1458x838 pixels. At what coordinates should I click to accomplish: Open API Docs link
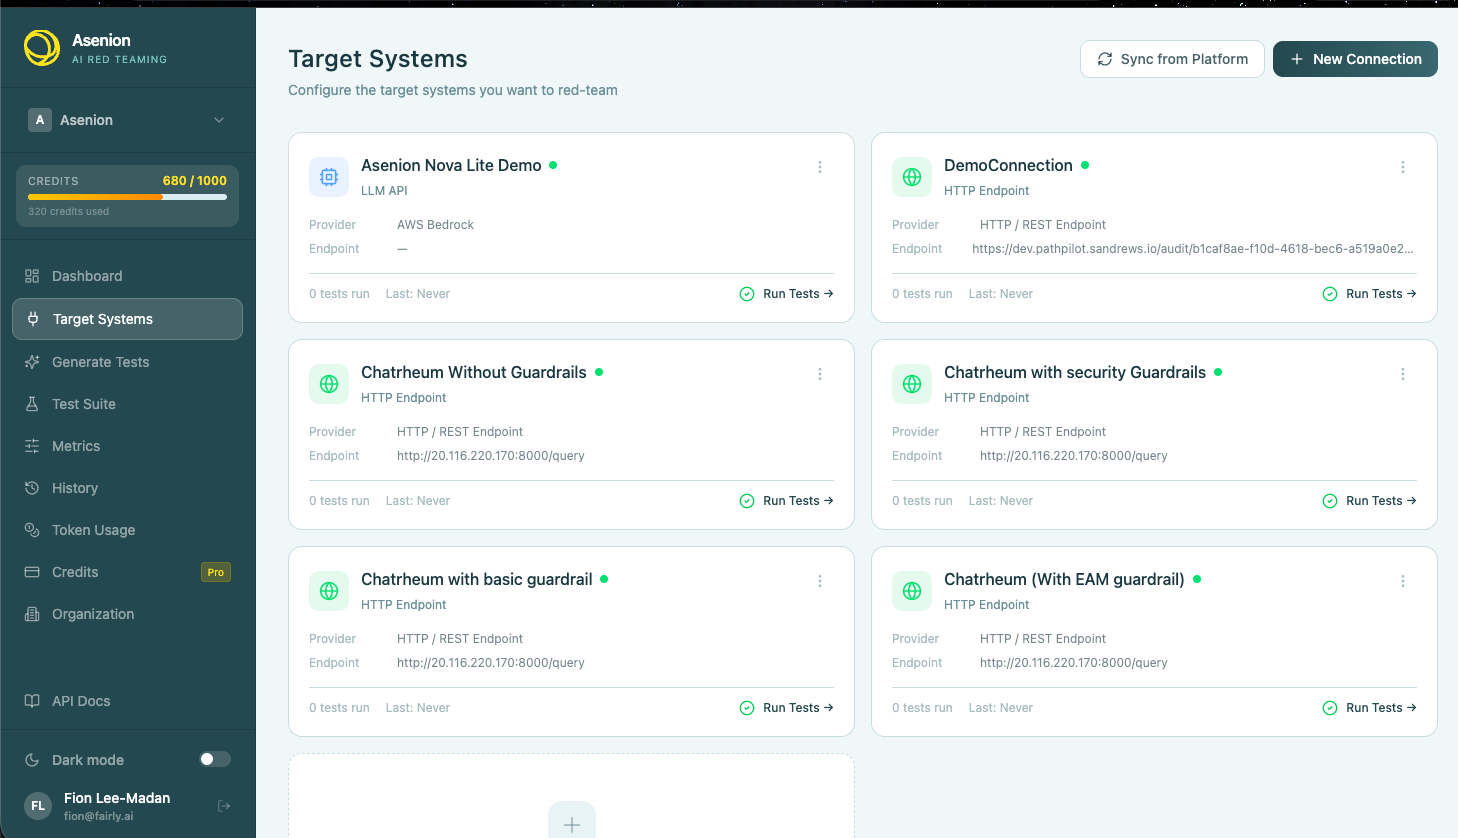pyautogui.click(x=127, y=701)
